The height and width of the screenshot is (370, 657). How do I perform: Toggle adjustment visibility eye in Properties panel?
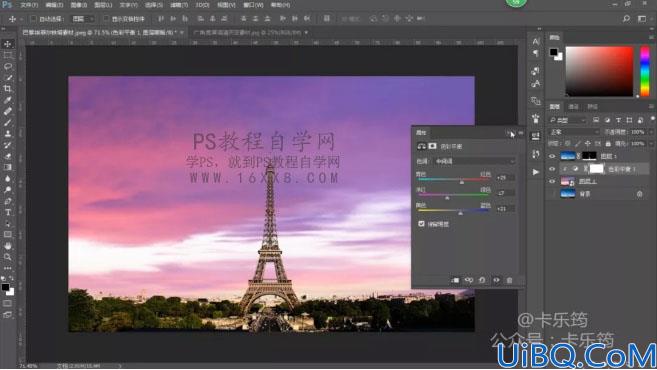(x=496, y=280)
